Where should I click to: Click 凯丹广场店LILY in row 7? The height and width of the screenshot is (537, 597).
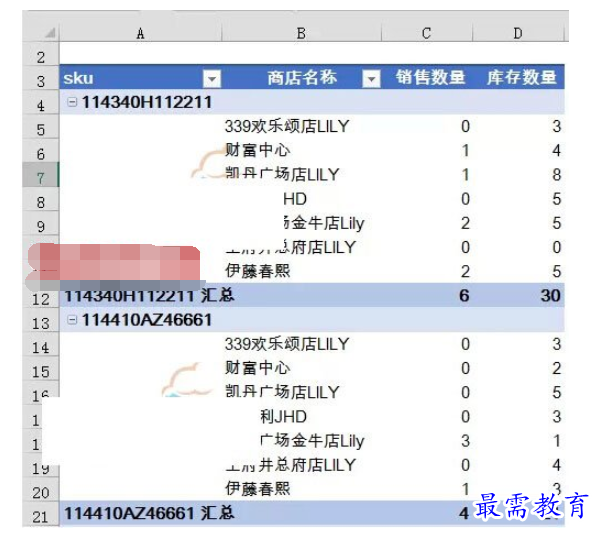point(282,174)
